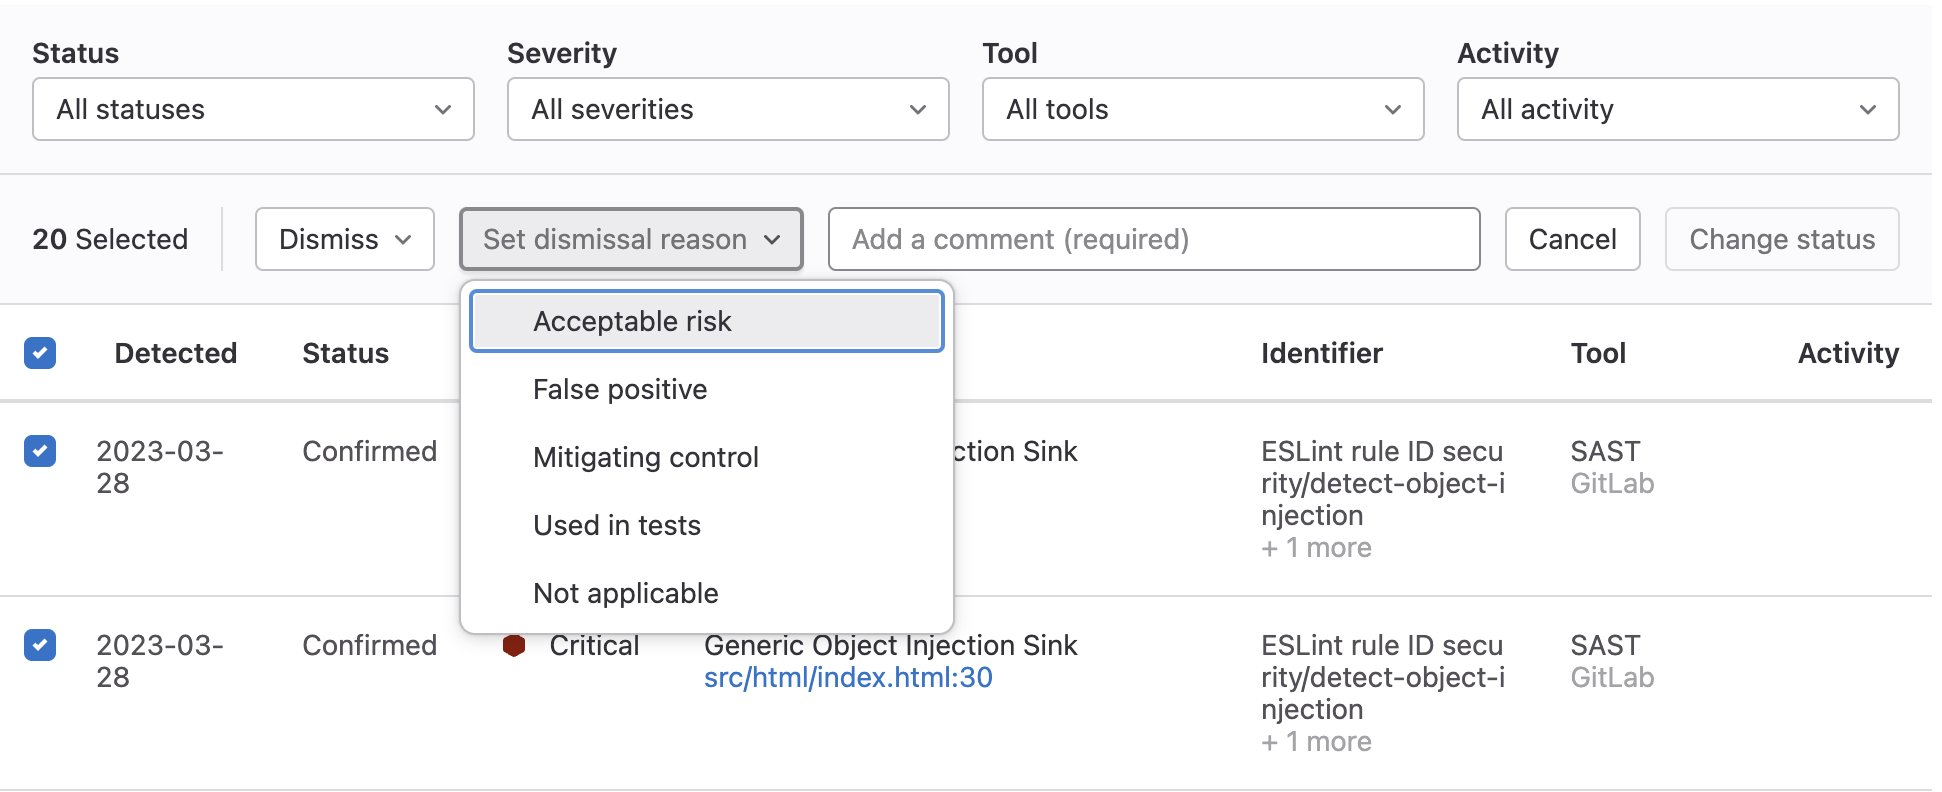The image size is (1942, 792).
Task: Click the Set dismissal reason chevron arrow
Action: (772, 239)
